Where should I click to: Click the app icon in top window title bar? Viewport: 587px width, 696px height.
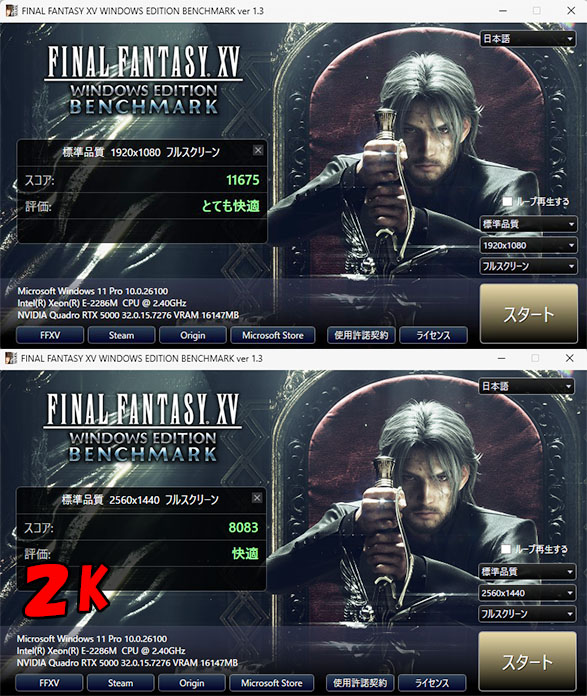point(12,11)
